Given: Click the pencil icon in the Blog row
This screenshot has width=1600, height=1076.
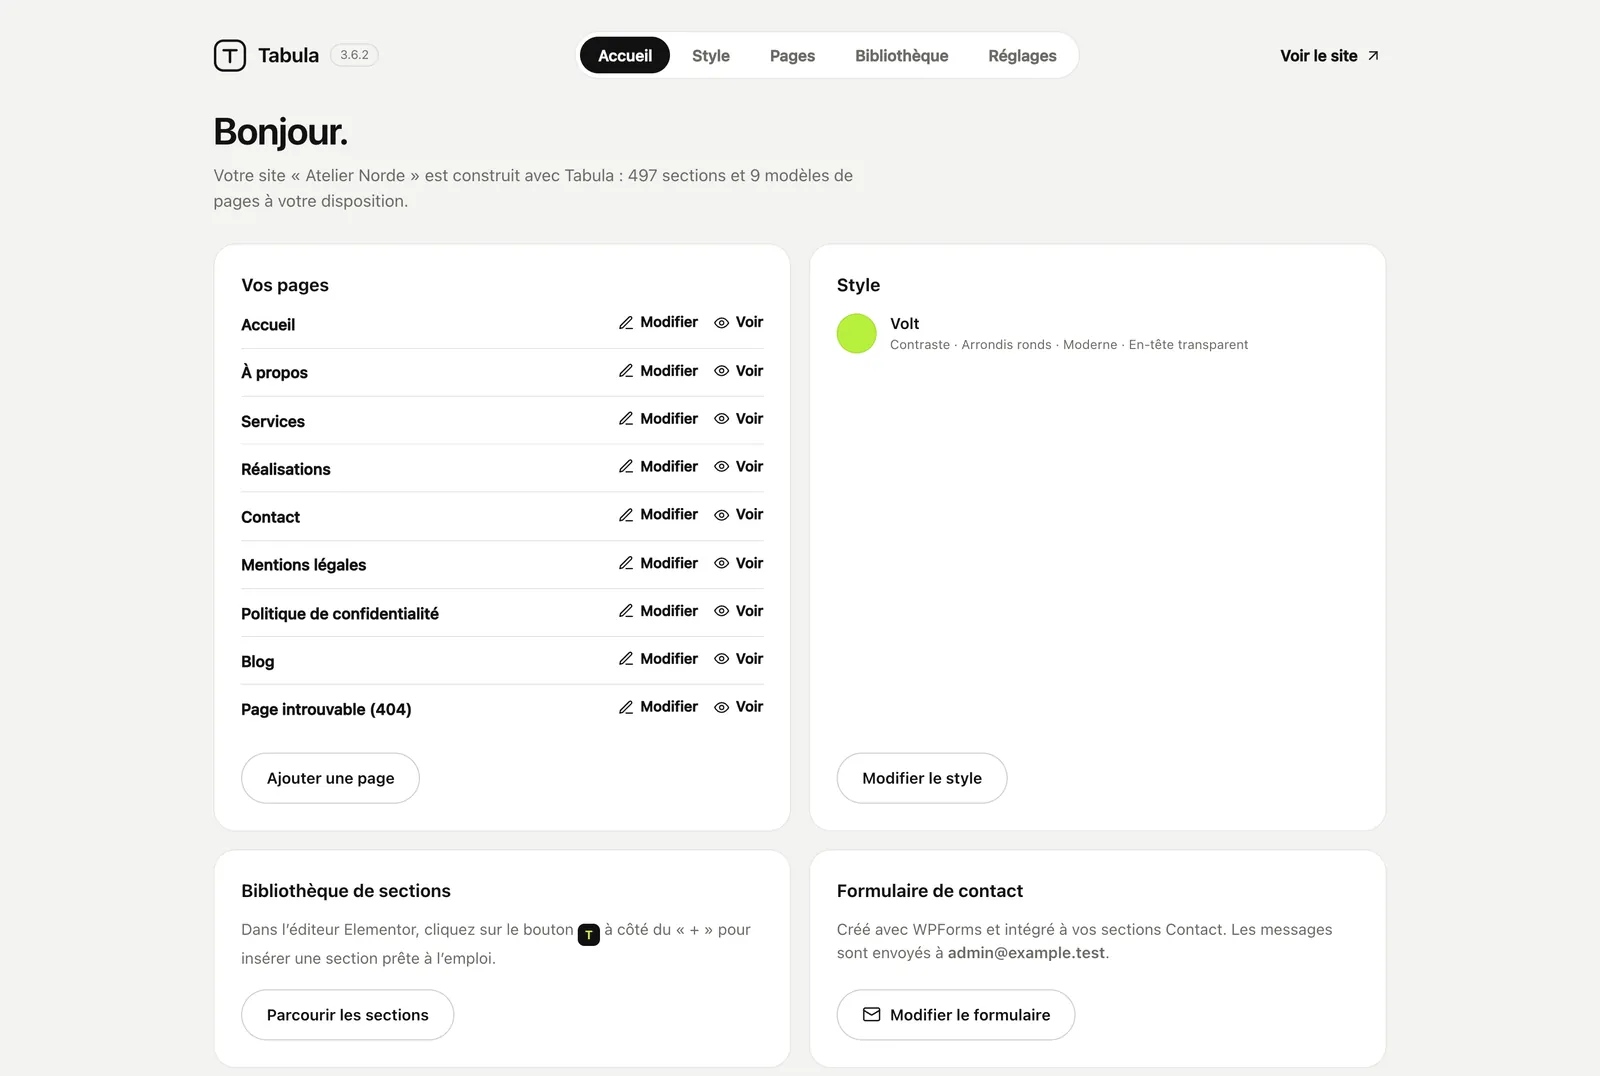Looking at the screenshot, I should pyautogui.click(x=626, y=659).
